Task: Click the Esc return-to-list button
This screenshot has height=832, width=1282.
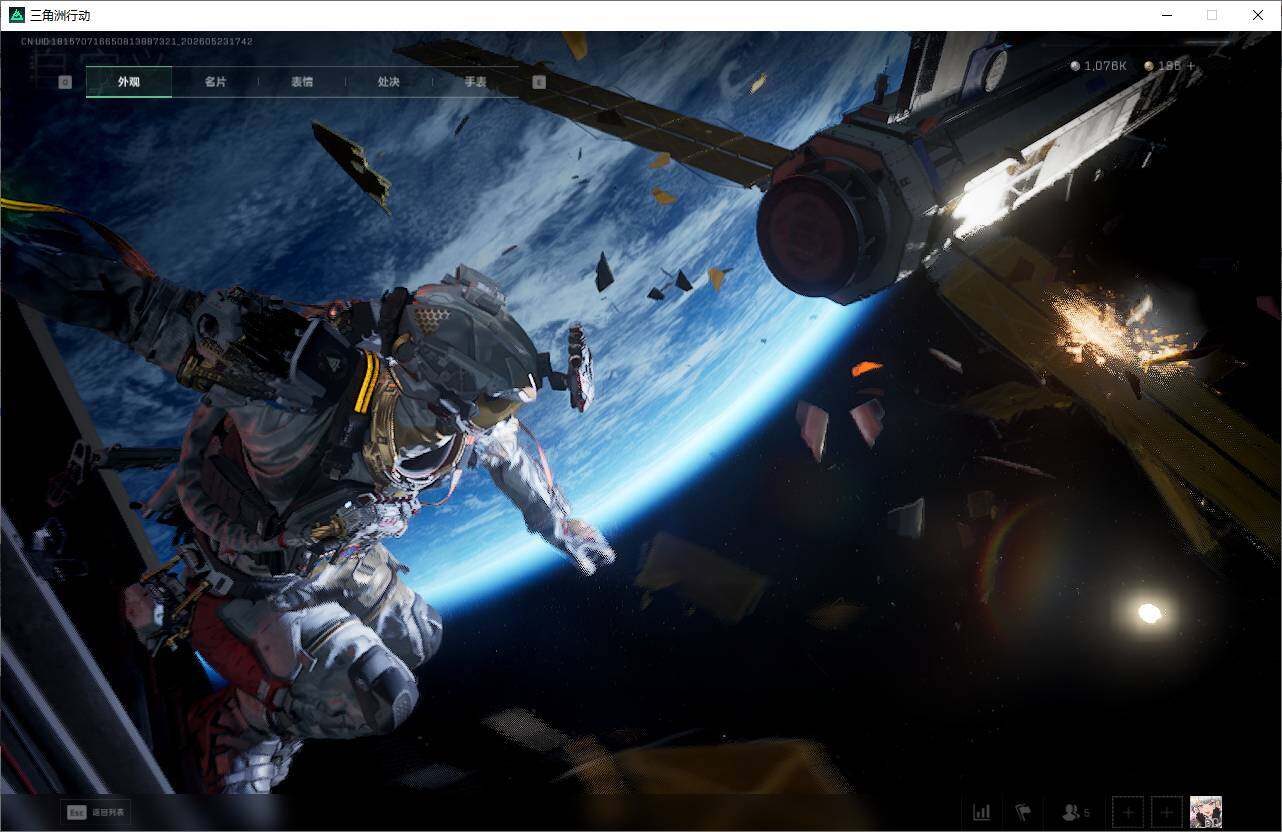Action: pyautogui.click(x=95, y=812)
